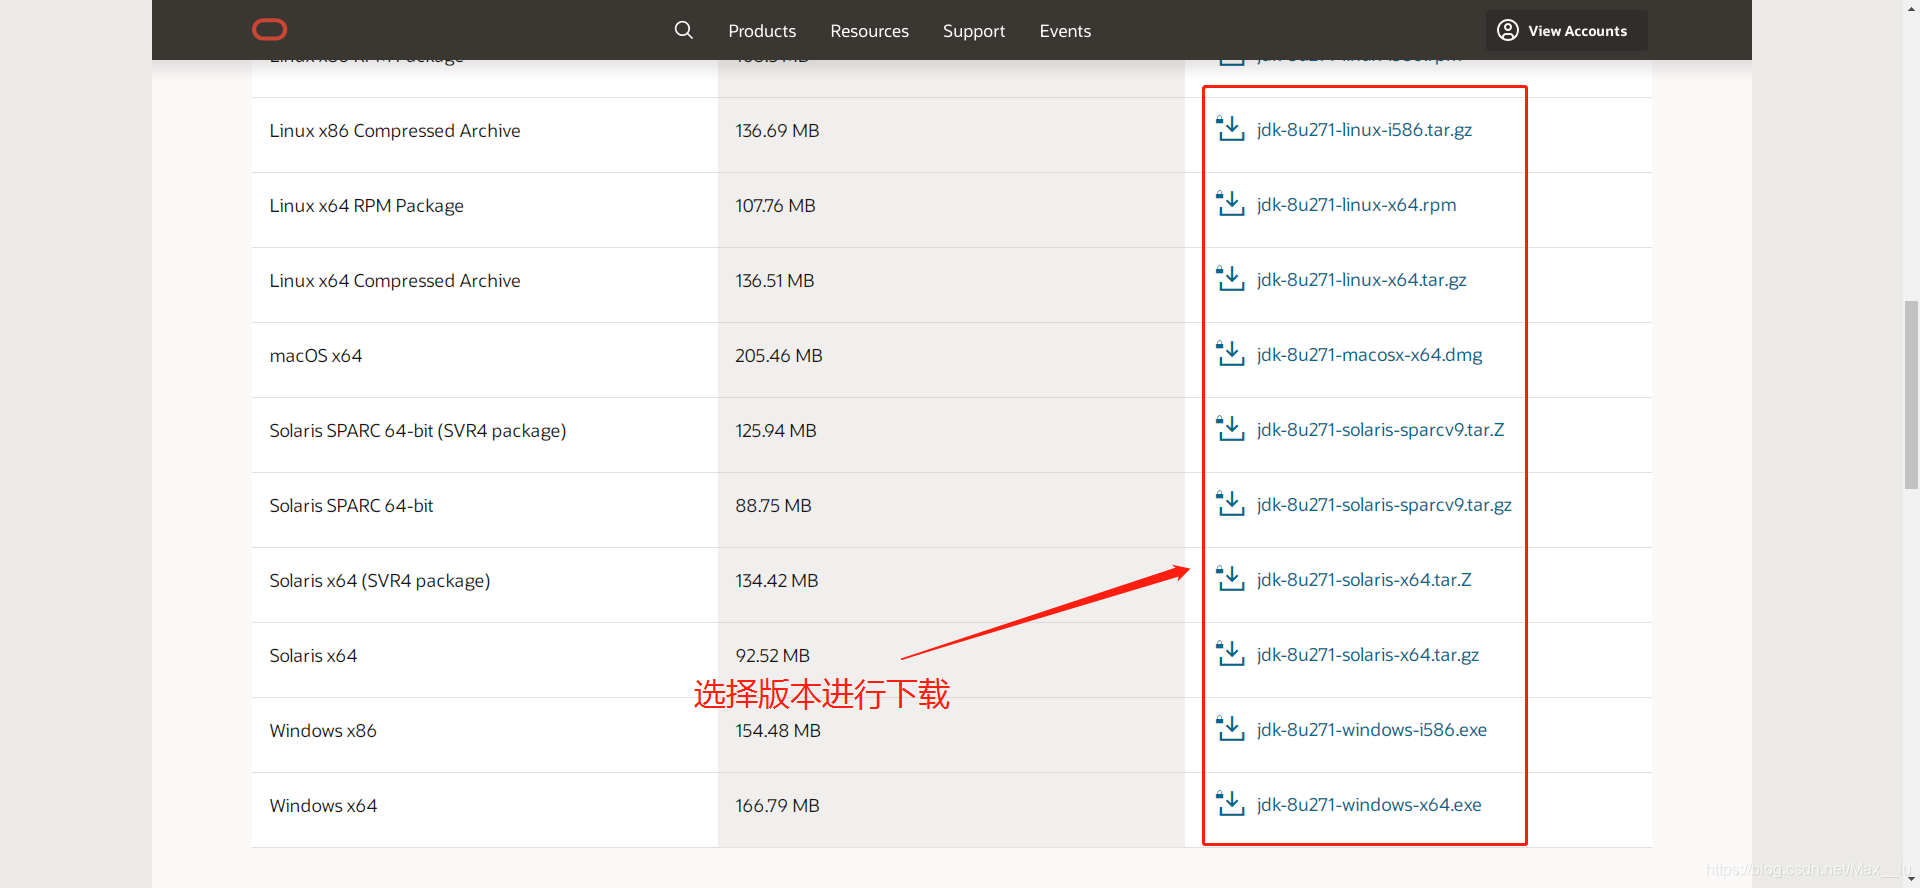Download jdk-8u271-solaris-x64.tar.Z link

[1364, 580]
